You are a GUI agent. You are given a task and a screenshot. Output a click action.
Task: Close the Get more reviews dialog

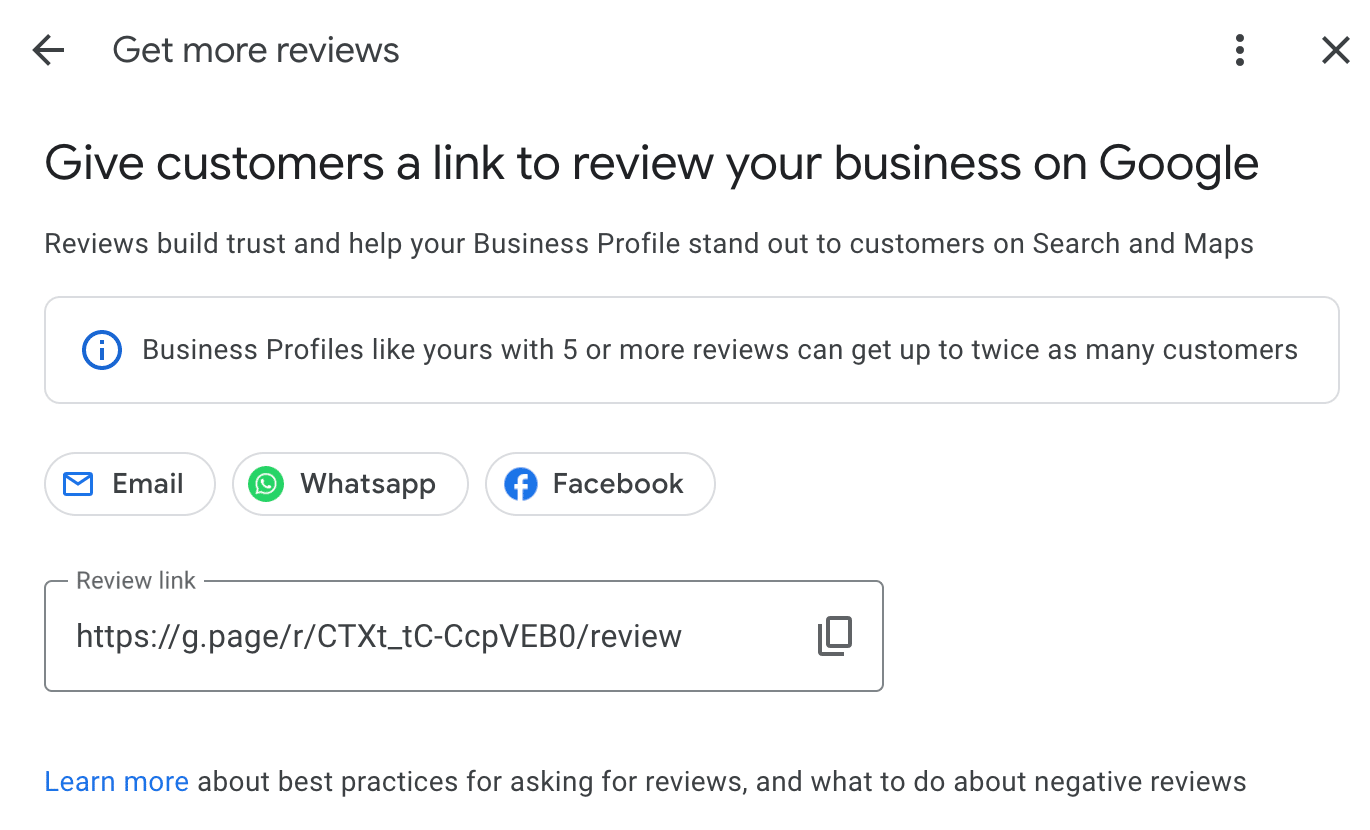coord(1336,50)
